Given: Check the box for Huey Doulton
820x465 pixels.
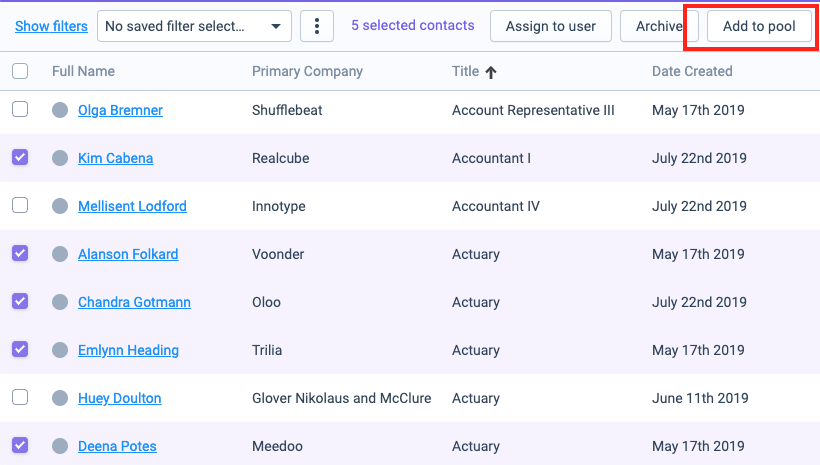Looking at the screenshot, I should coord(20,397).
